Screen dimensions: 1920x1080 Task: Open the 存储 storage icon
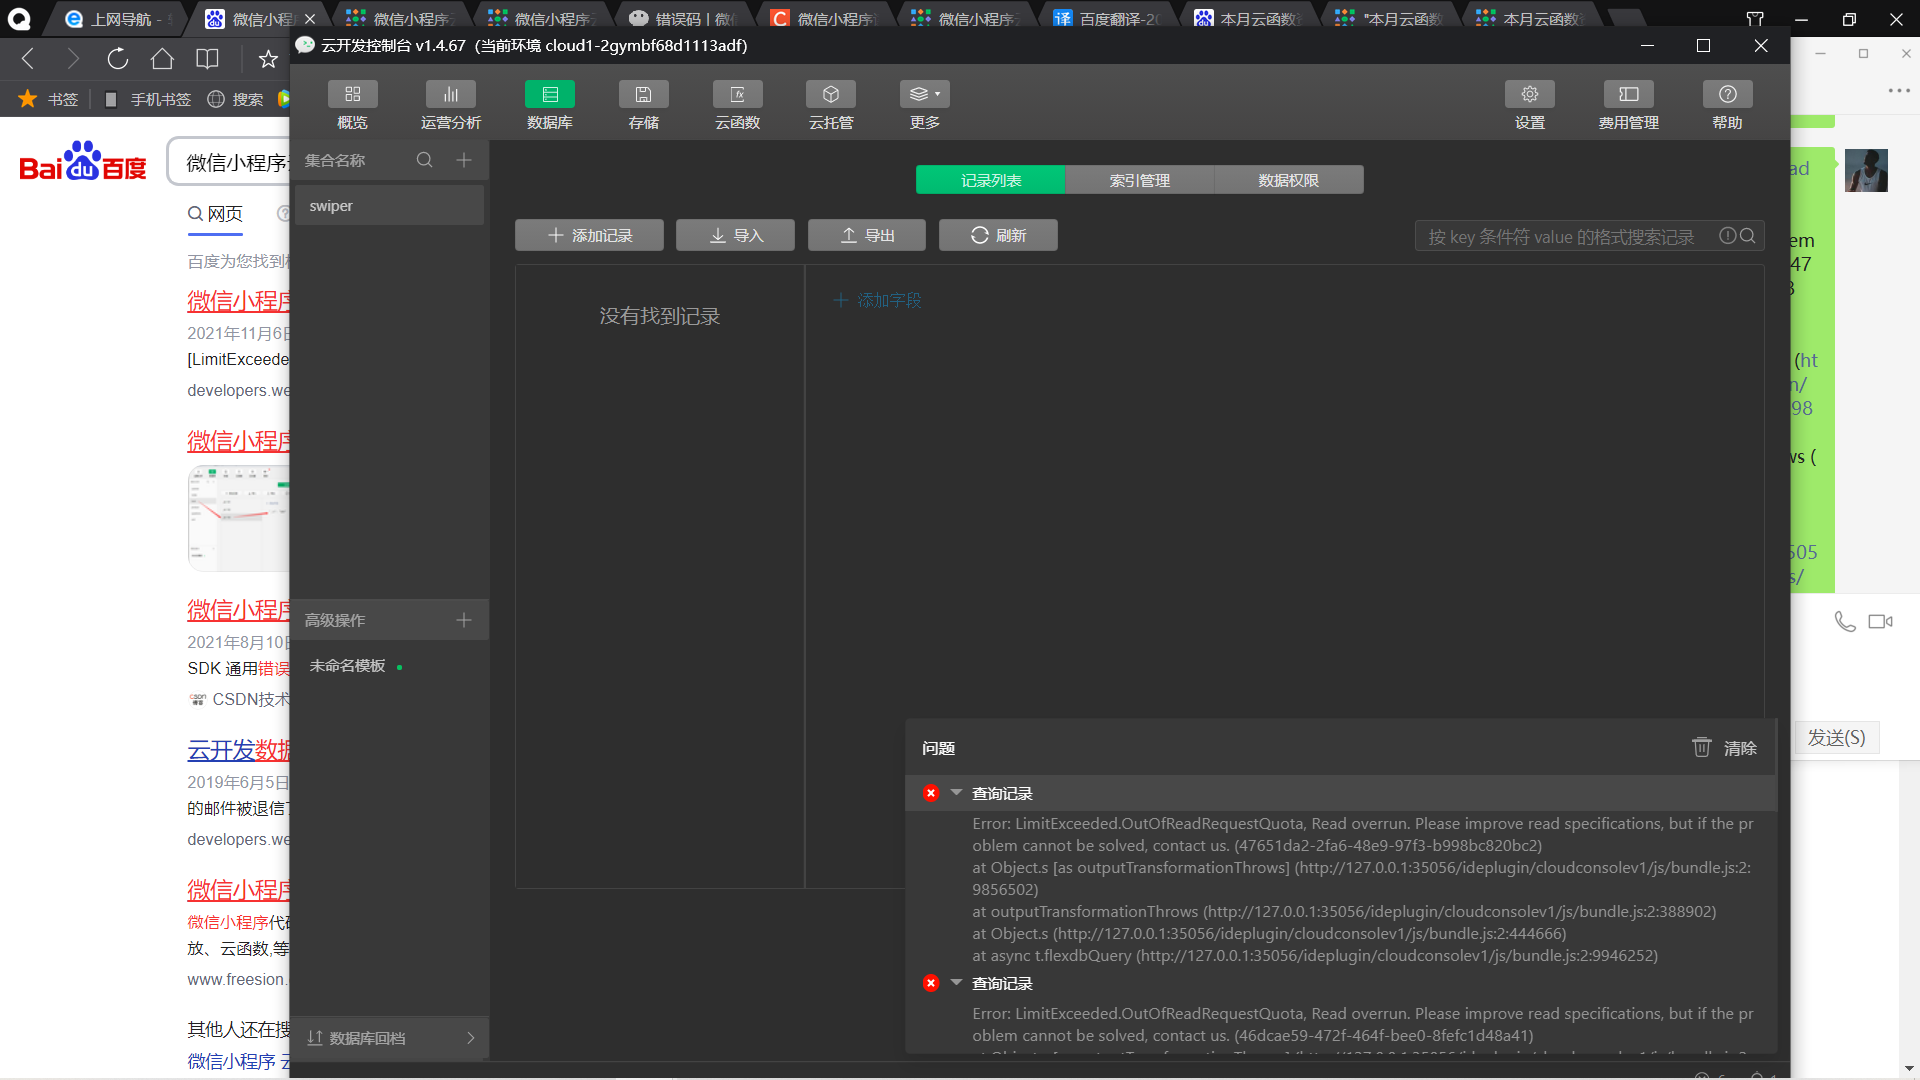pos(643,95)
